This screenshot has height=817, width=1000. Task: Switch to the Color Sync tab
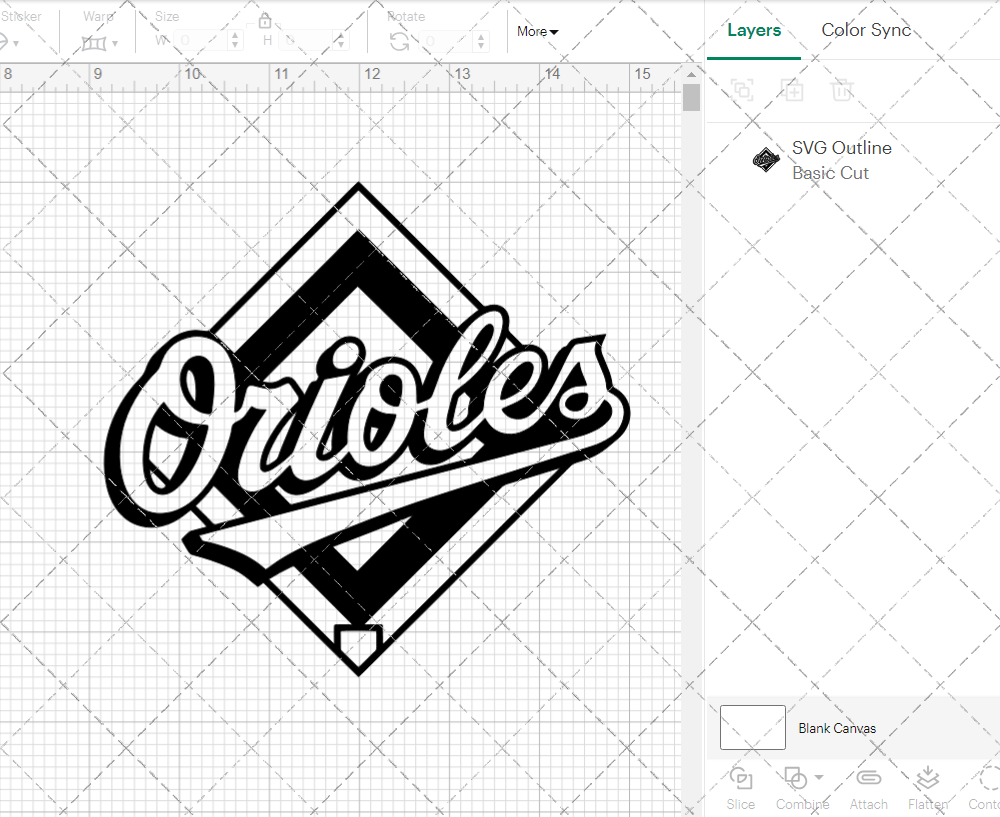coord(866,30)
